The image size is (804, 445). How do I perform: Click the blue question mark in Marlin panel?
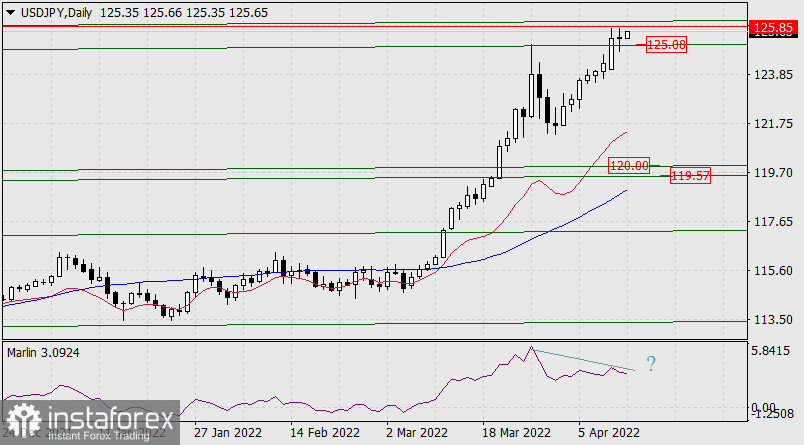point(651,364)
